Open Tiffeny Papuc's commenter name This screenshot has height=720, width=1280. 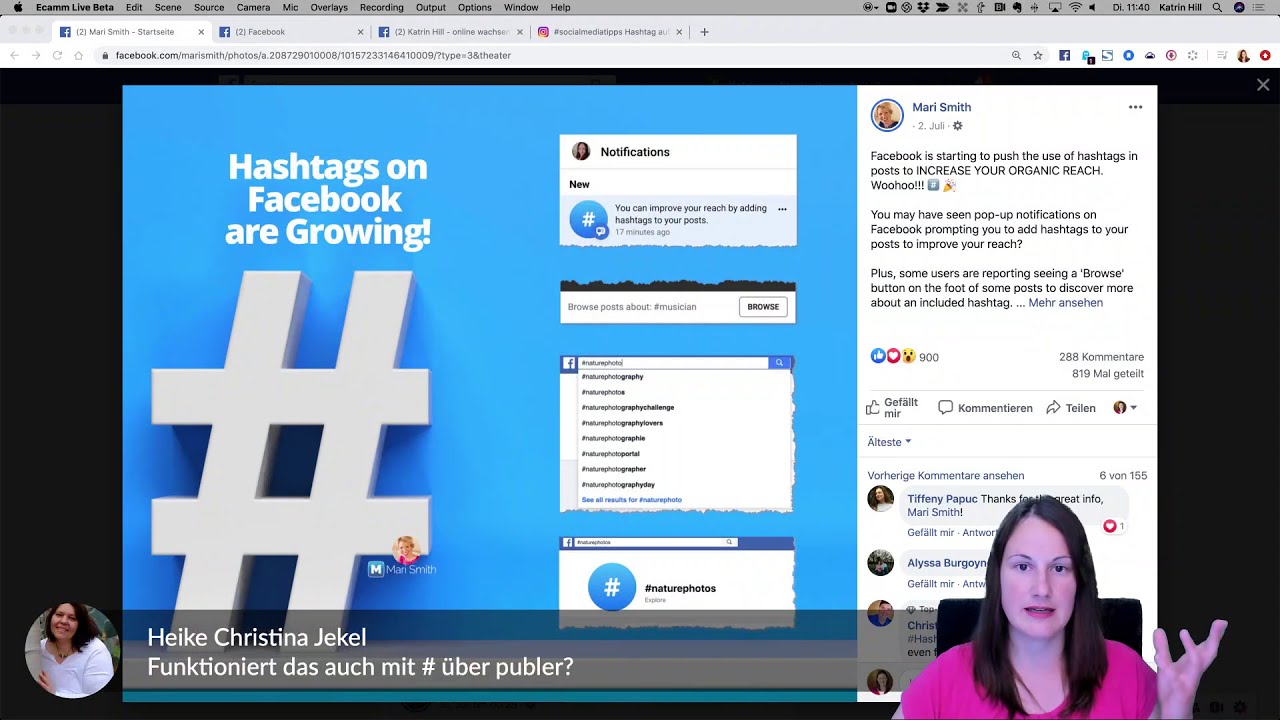point(942,499)
